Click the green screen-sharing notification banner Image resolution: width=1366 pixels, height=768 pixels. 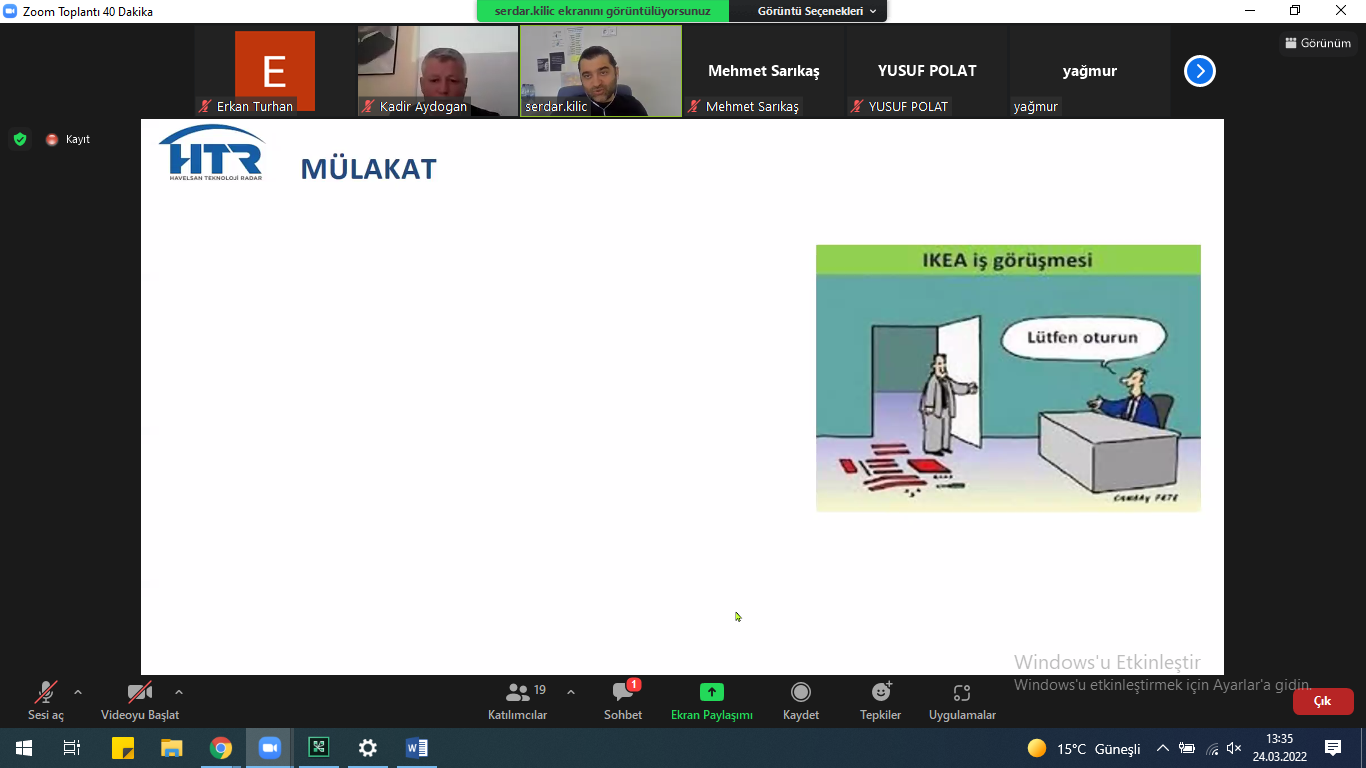pos(603,11)
